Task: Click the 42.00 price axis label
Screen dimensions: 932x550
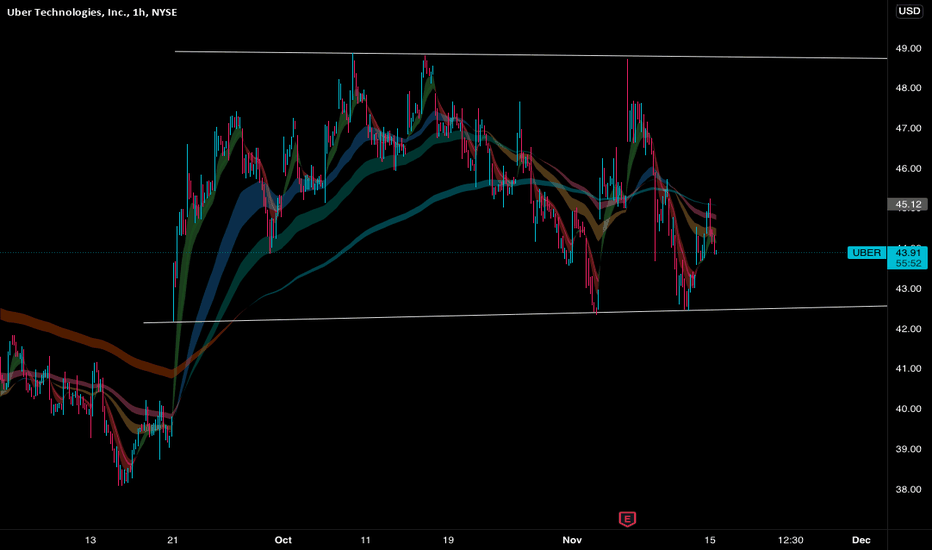Action: coord(908,329)
